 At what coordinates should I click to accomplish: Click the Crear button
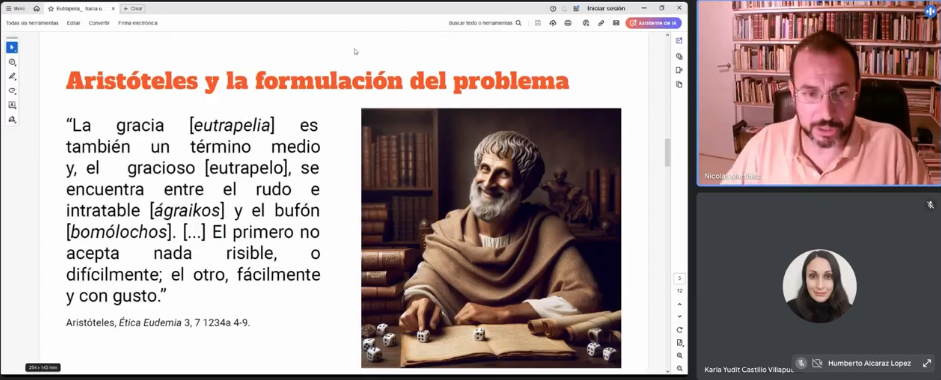coord(133,8)
